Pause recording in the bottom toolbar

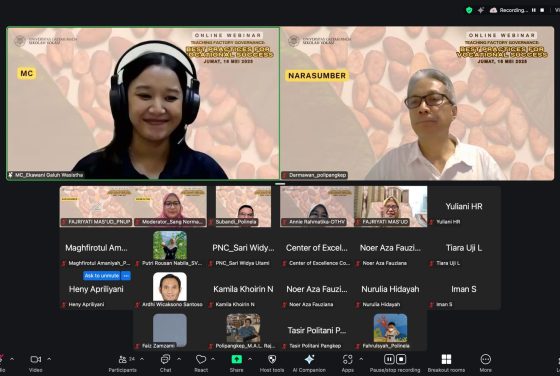[389, 359]
